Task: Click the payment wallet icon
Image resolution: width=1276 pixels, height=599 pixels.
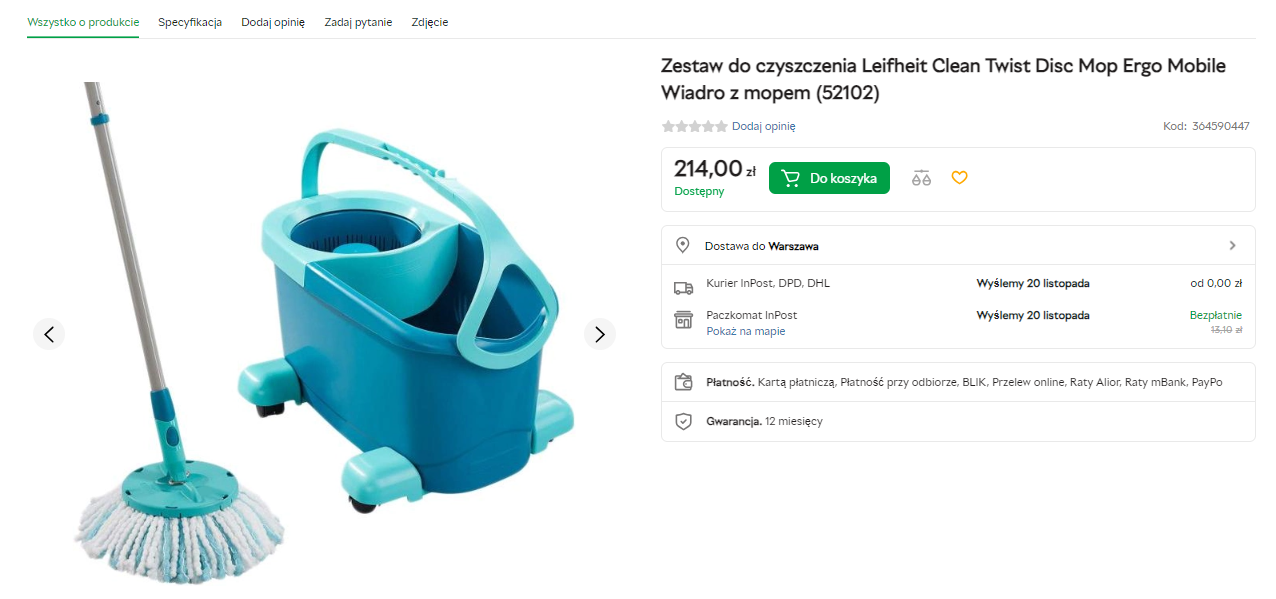Action: coord(683,382)
